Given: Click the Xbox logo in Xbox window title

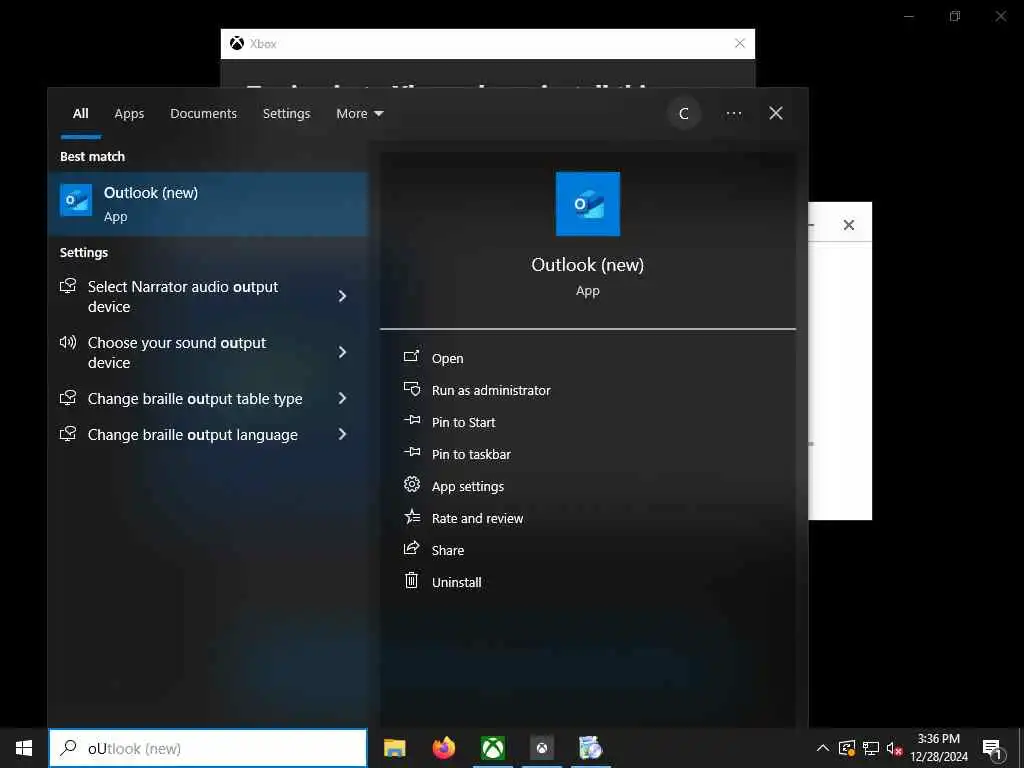Looking at the screenshot, I should click(236, 43).
